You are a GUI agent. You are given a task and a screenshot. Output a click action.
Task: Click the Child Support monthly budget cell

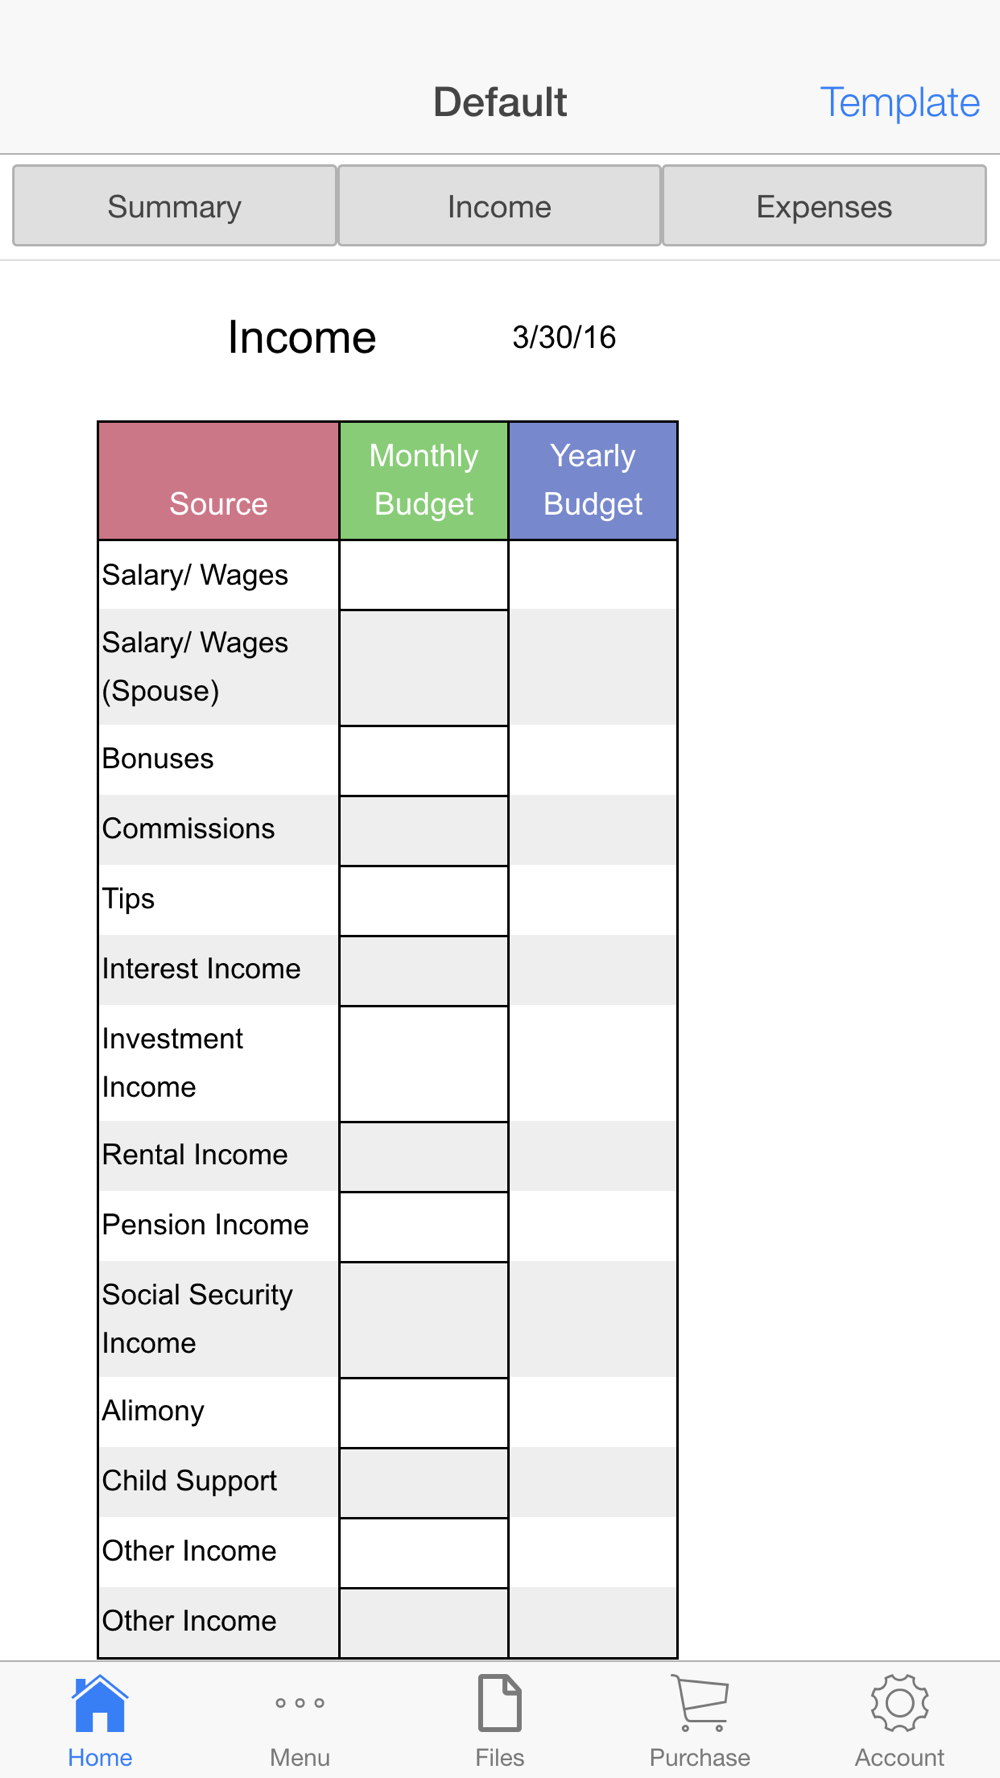click(424, 1482)
